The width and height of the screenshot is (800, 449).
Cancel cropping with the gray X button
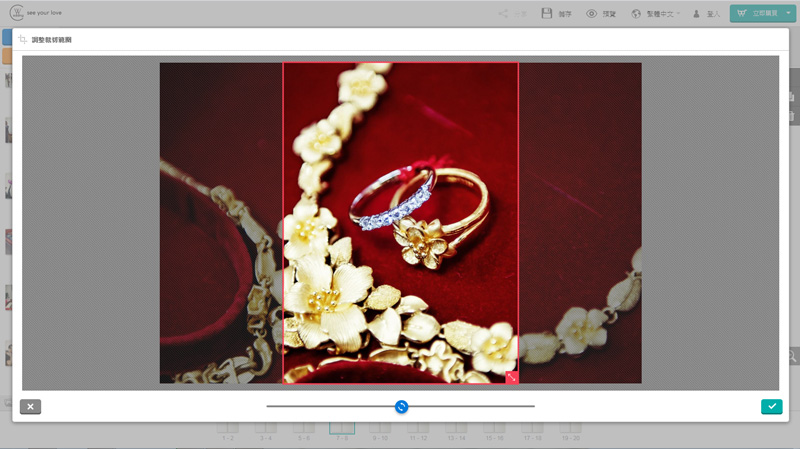click(30, 406)
